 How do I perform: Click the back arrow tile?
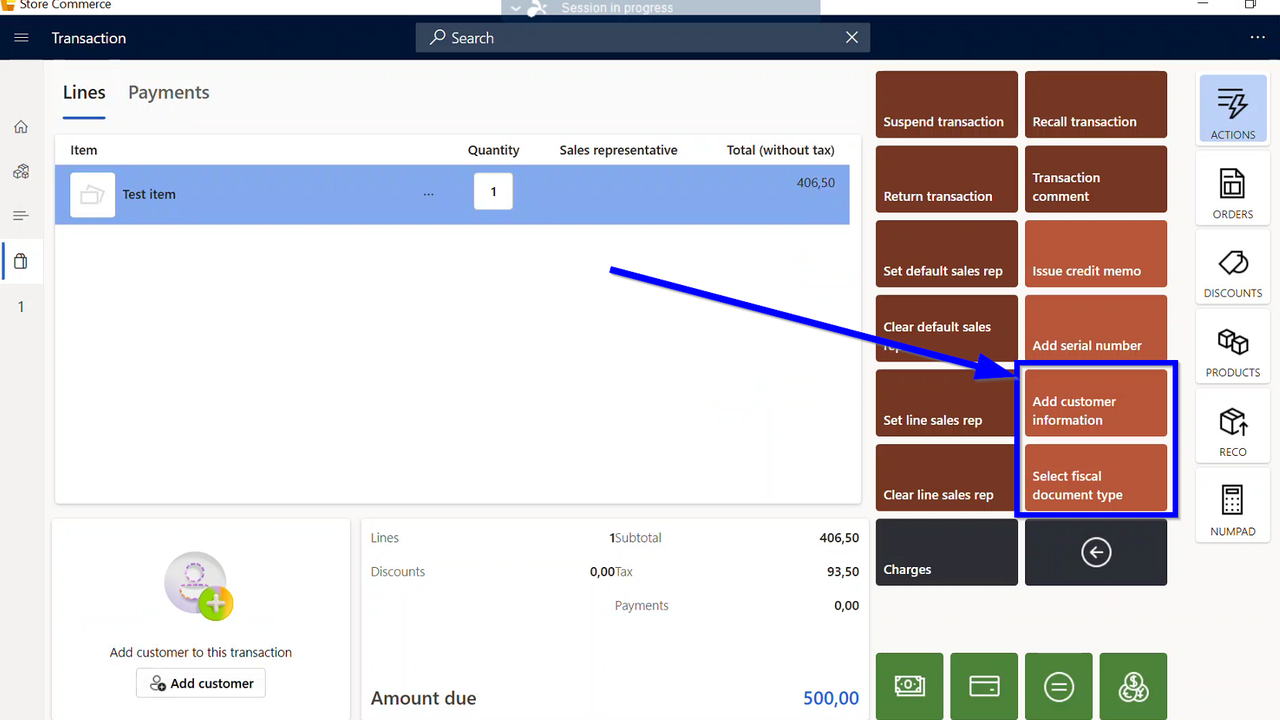click(x=1096, y=552)
